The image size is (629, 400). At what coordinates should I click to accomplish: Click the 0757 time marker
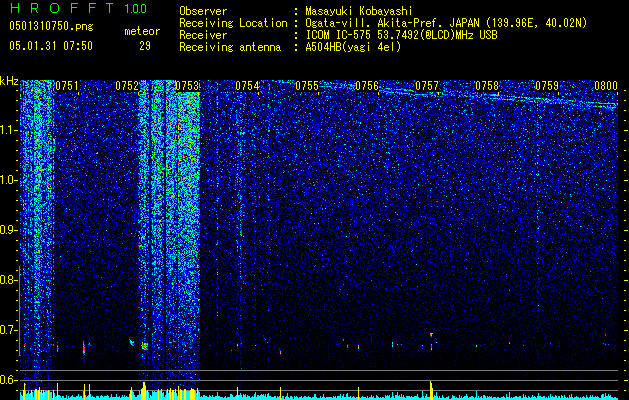coord(427,86)
